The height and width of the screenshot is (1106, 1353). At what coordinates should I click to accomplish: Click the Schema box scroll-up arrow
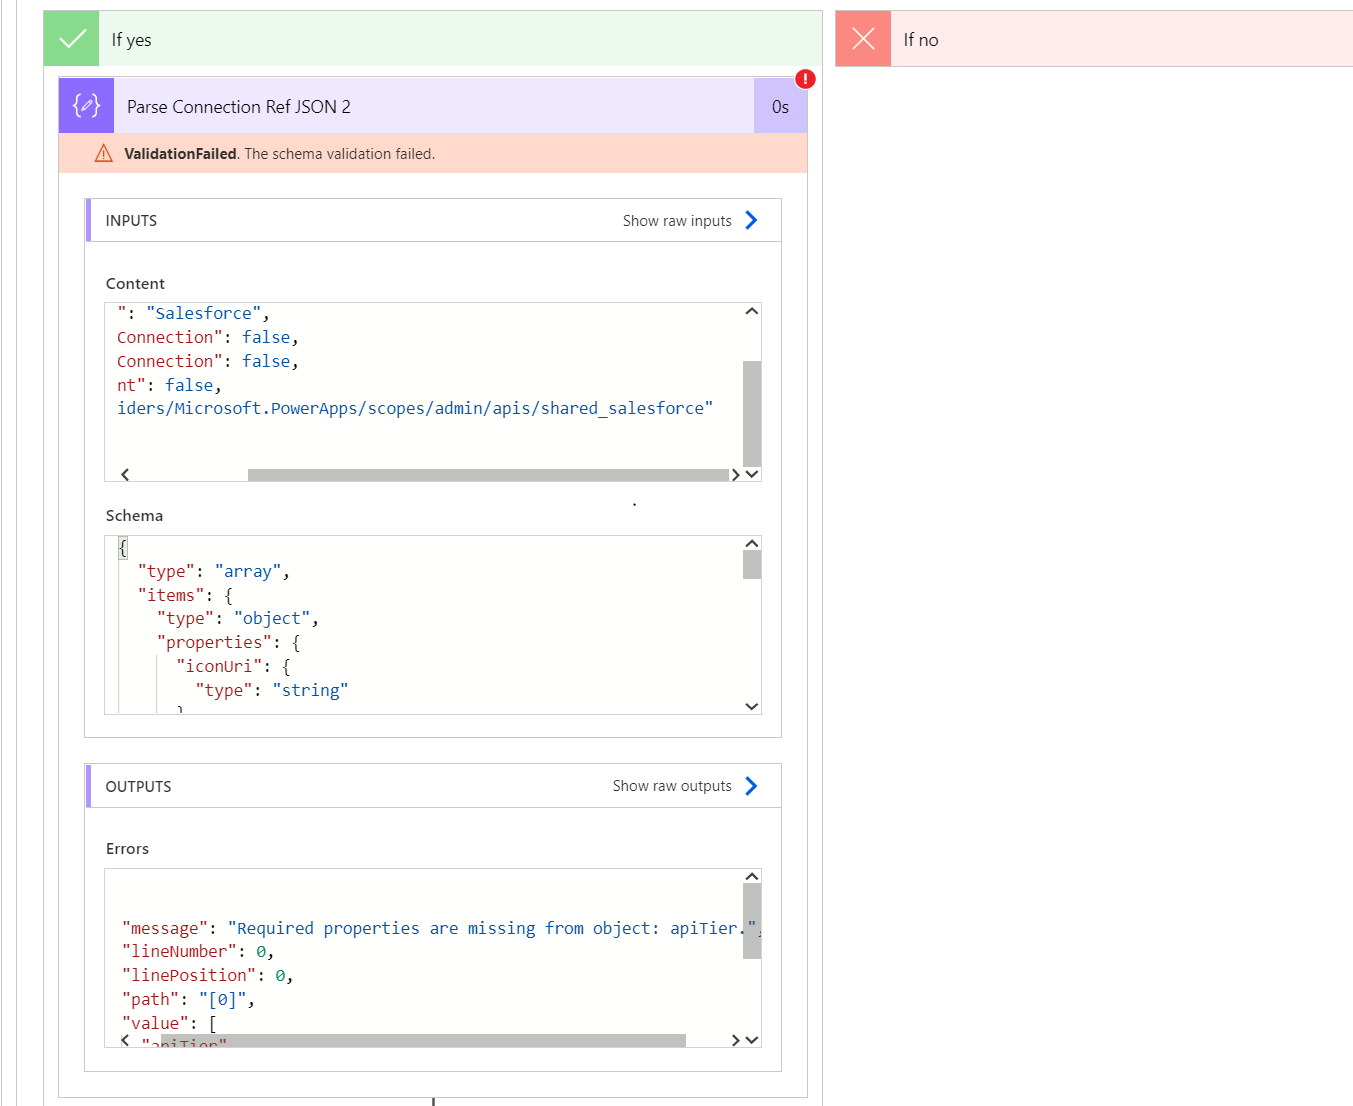click(752, 544)
